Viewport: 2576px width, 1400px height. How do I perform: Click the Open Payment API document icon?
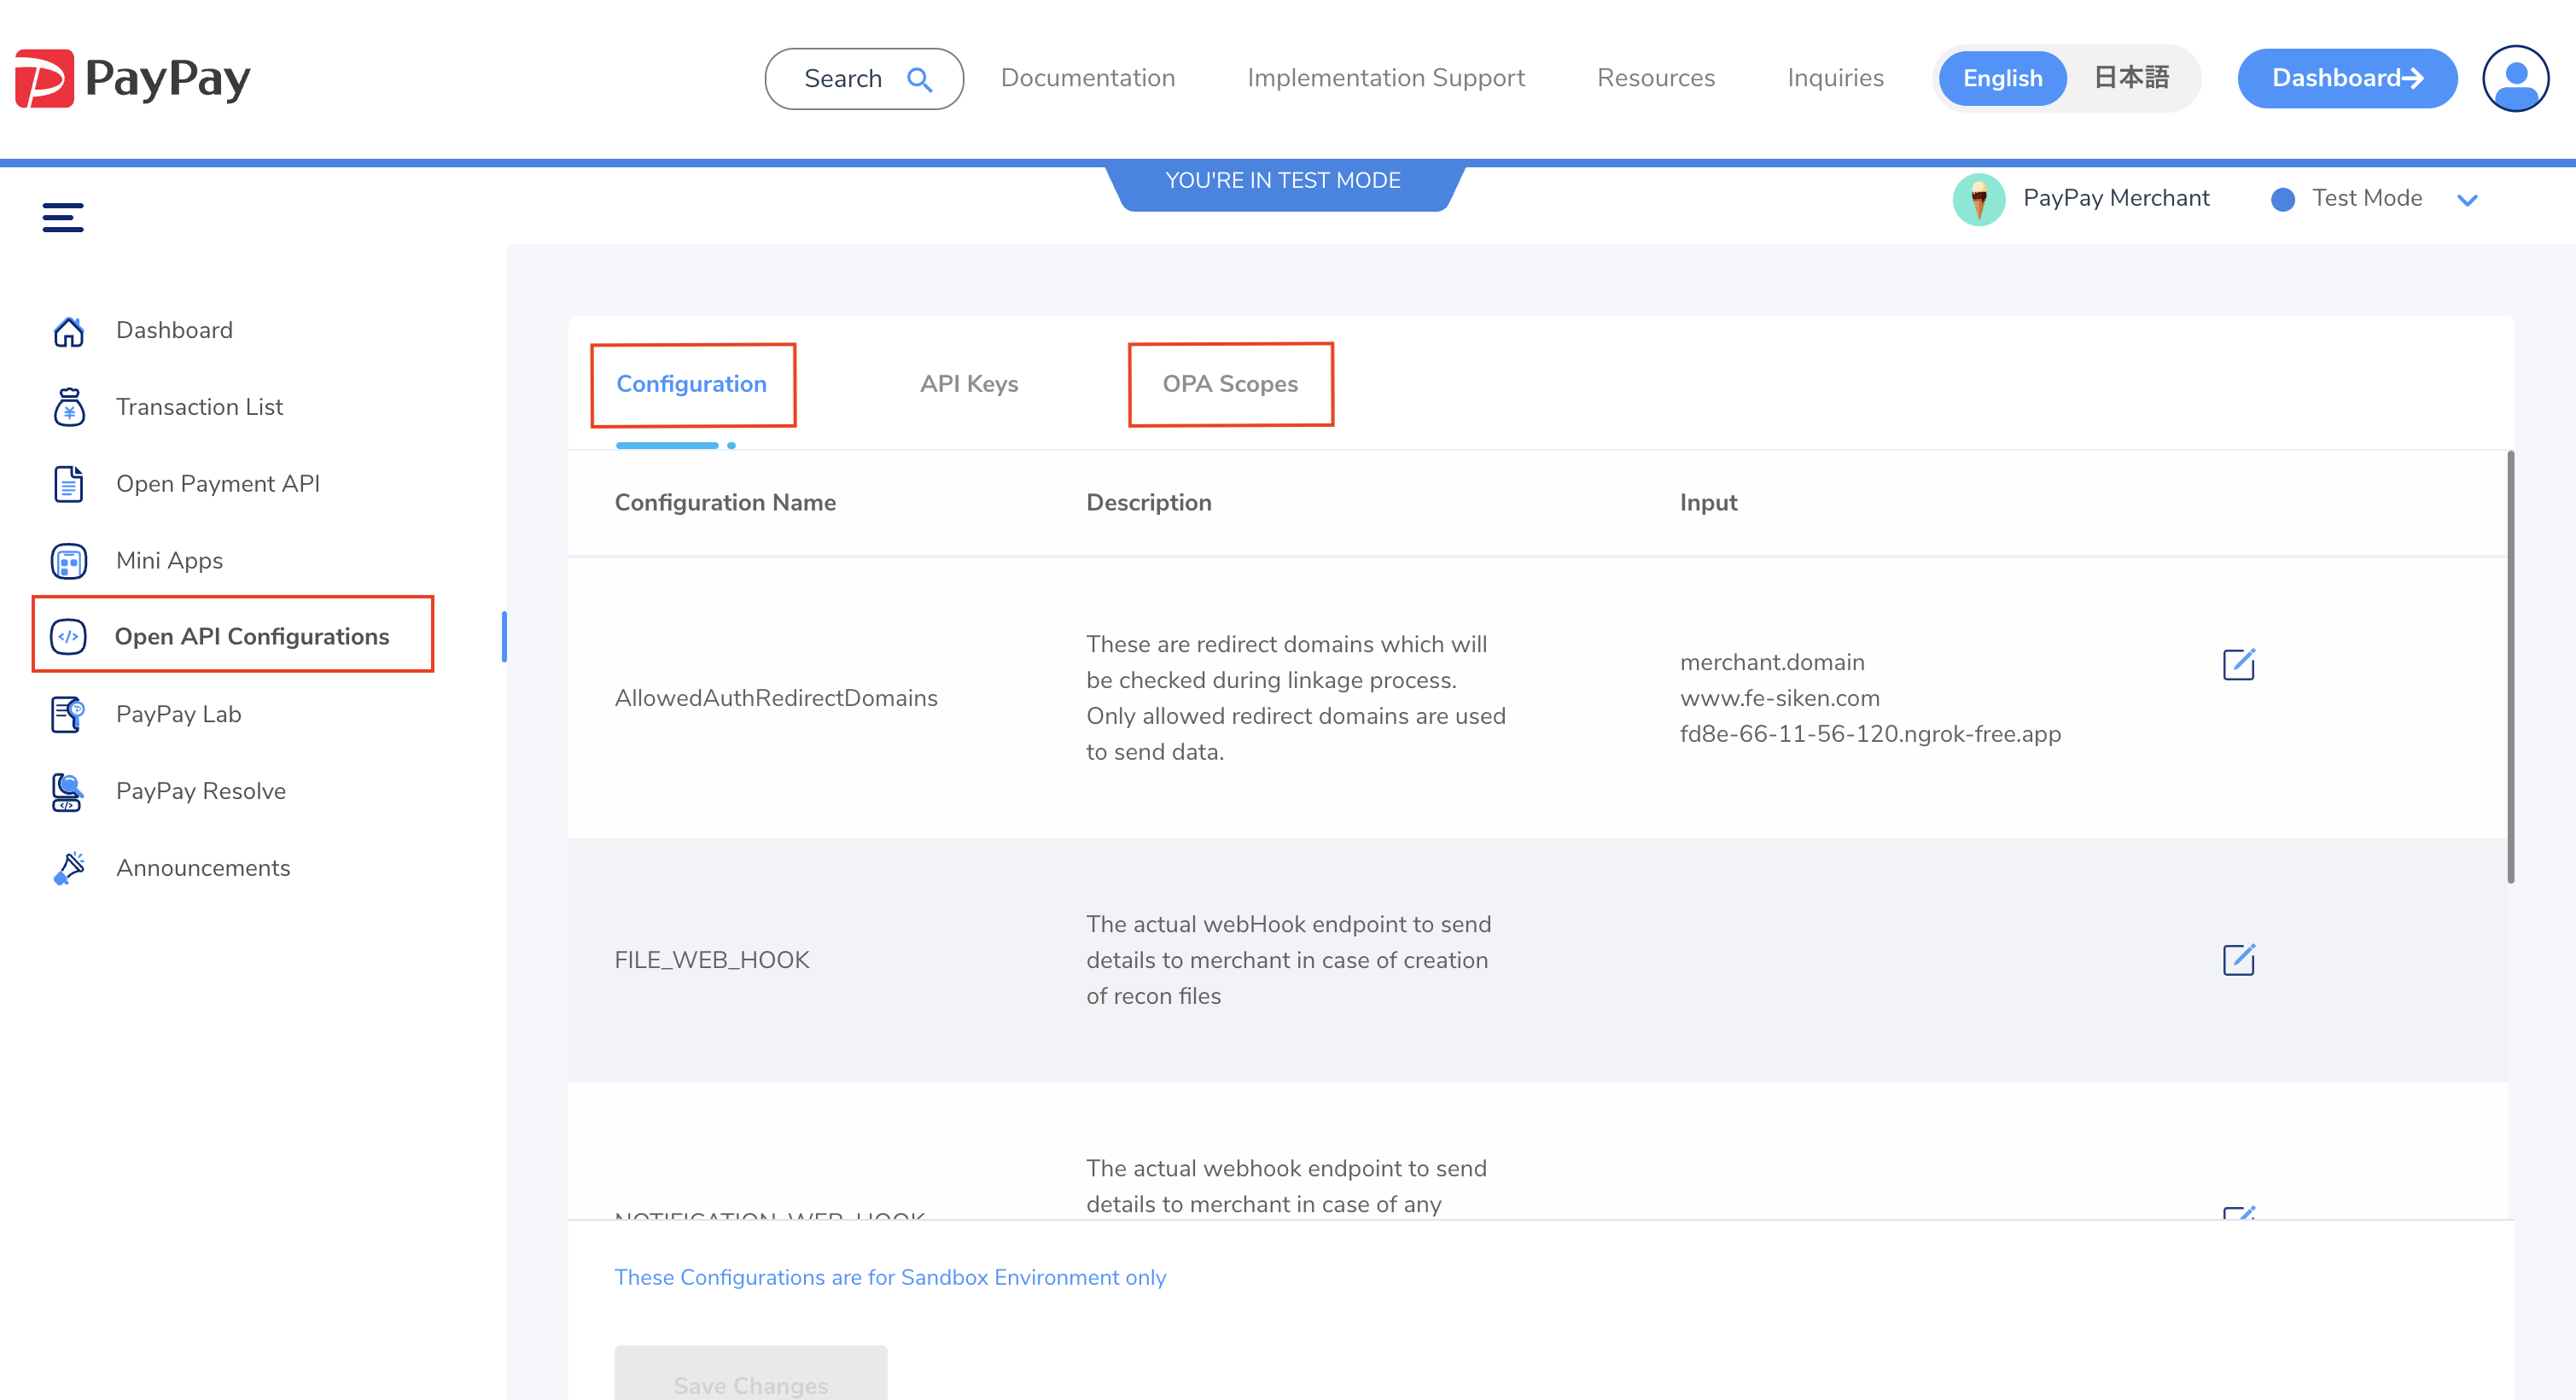pyautogui.click(x=69, y=484)
